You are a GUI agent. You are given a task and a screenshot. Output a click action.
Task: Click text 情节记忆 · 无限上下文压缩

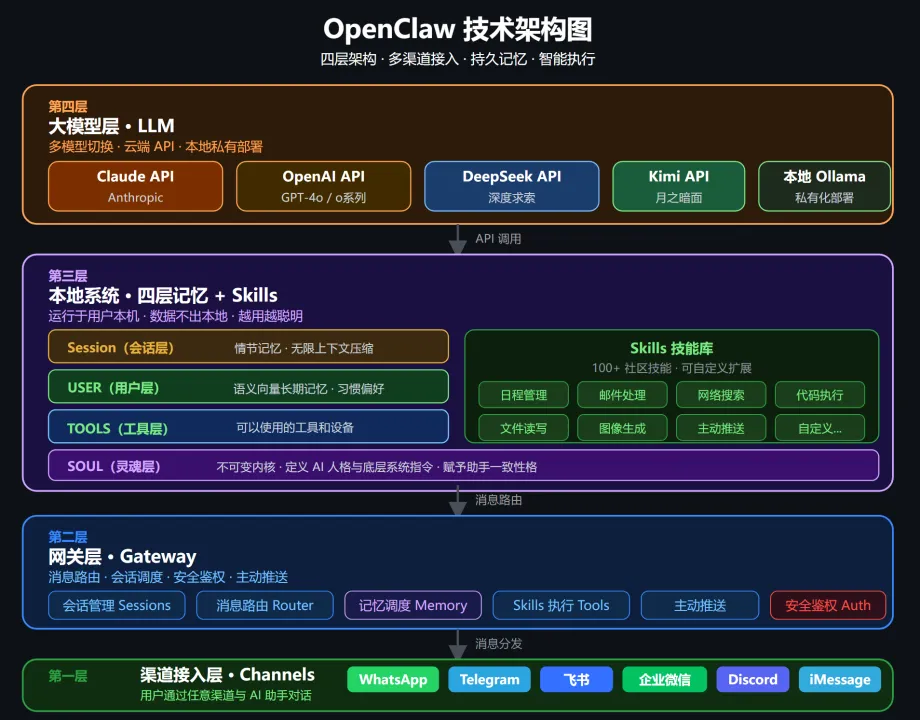pyautogui.click(x=304, y=348)
